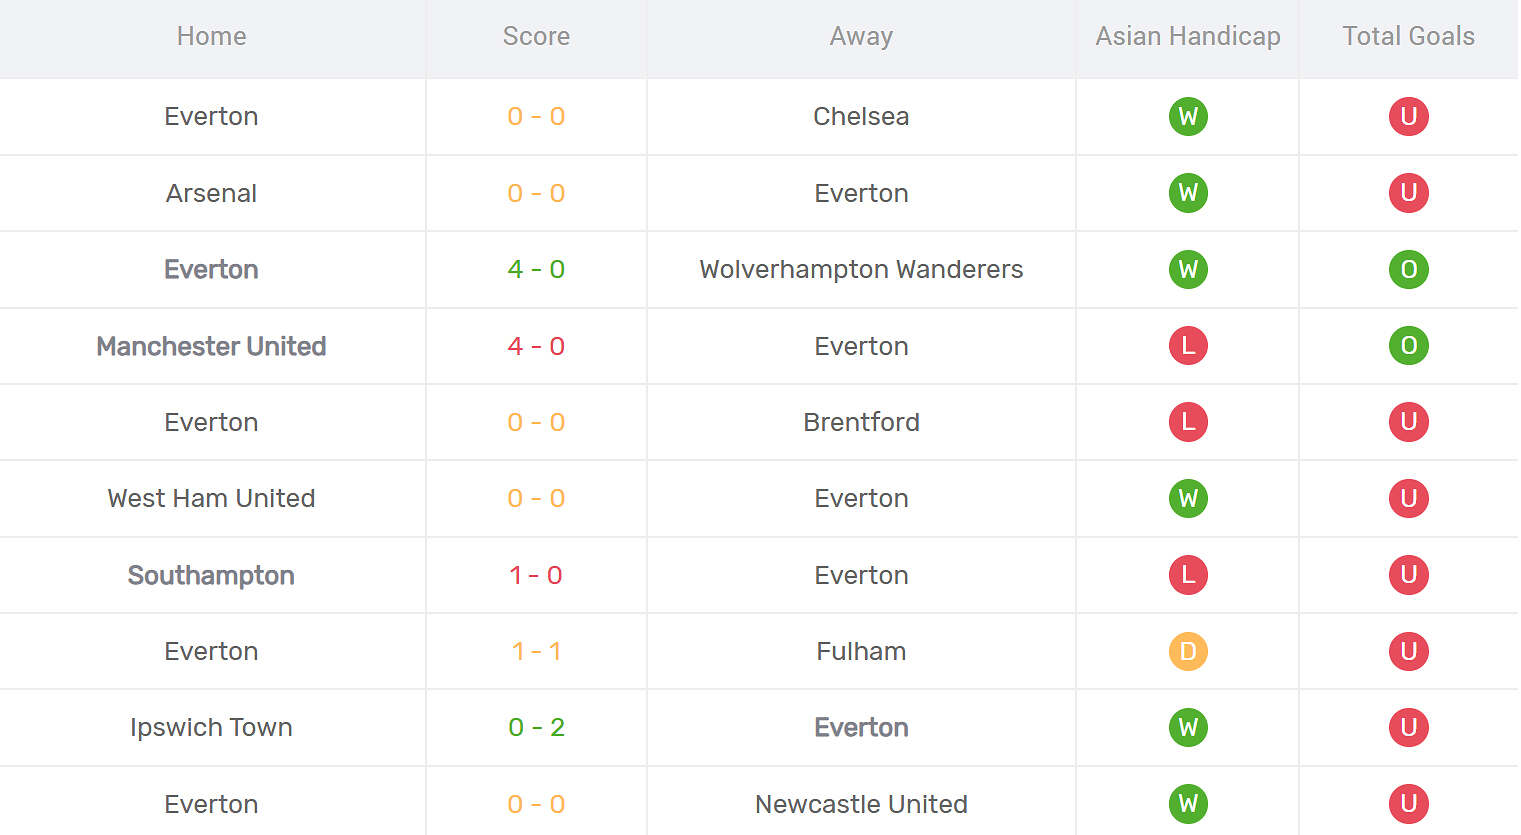Viewport: 1521px width, 835px height.
Task: Click the 1 - 1 score of Everton vs Fulham
Action: pos(536,652)
